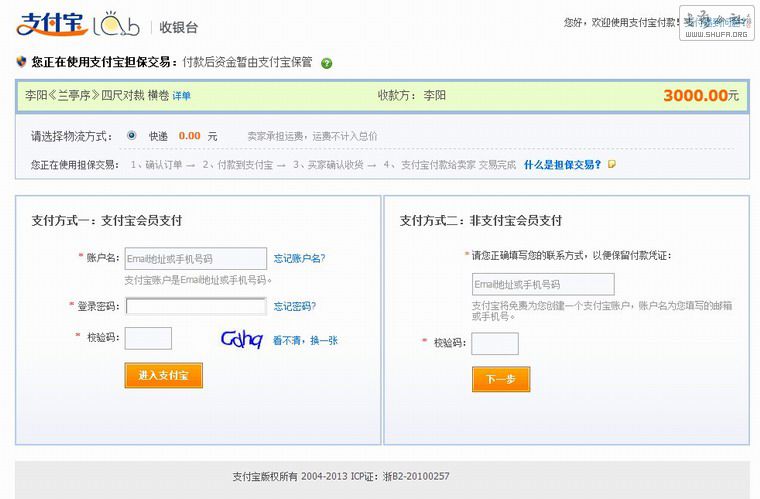
Task: Click the 支付方式一：支付宝会员支付 heading
Action: (107, 220)
